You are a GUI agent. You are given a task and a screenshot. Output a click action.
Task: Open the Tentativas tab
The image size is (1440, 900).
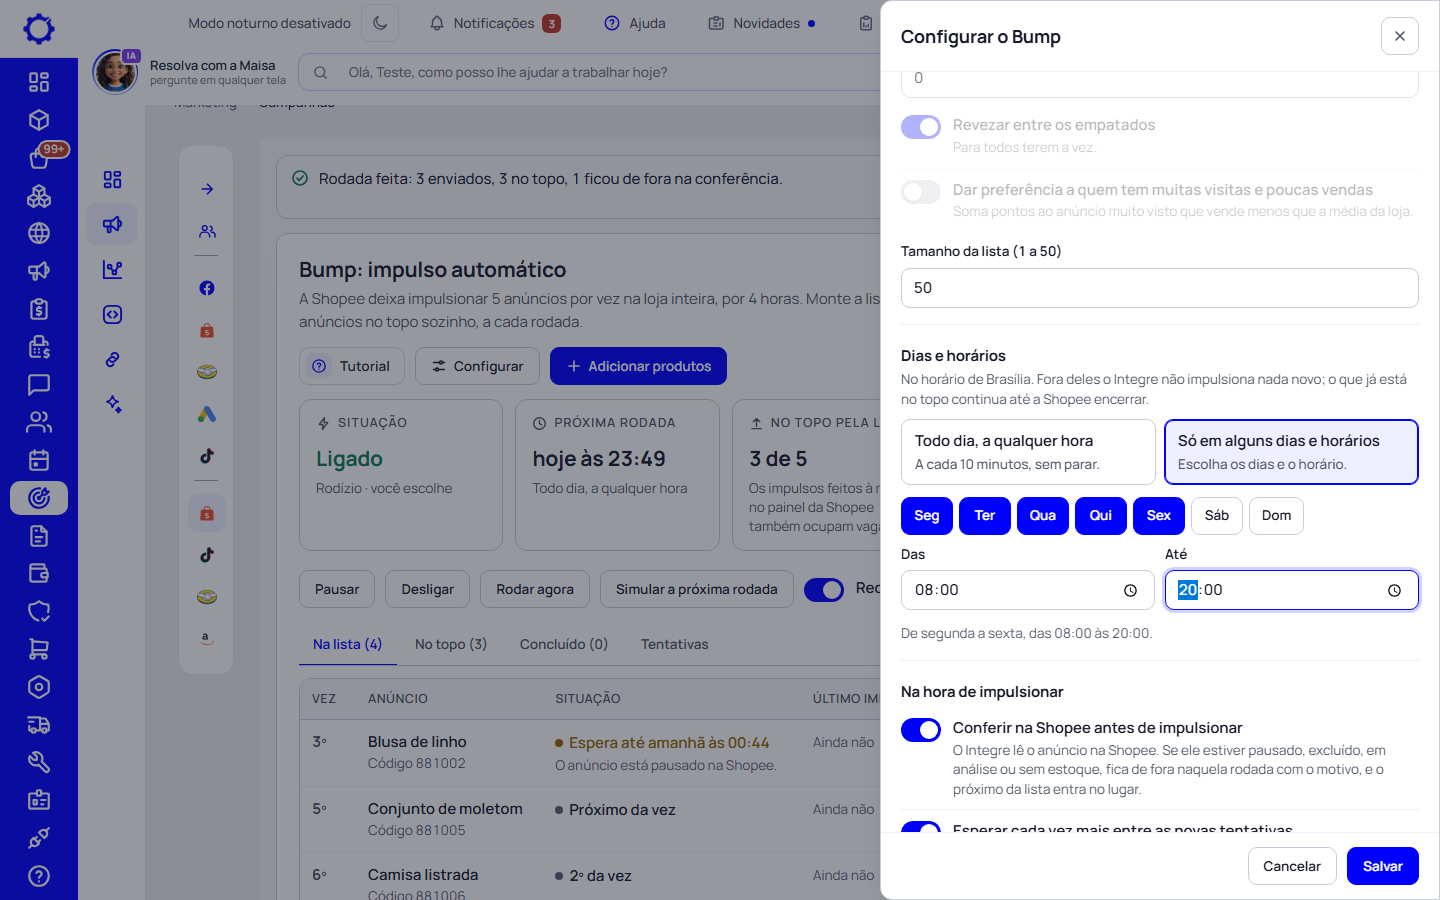click(675, 644)
